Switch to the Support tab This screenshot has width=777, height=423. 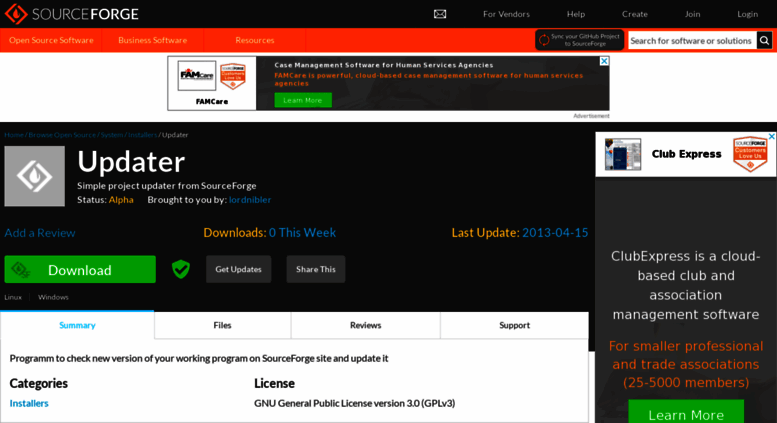(514, 325)
